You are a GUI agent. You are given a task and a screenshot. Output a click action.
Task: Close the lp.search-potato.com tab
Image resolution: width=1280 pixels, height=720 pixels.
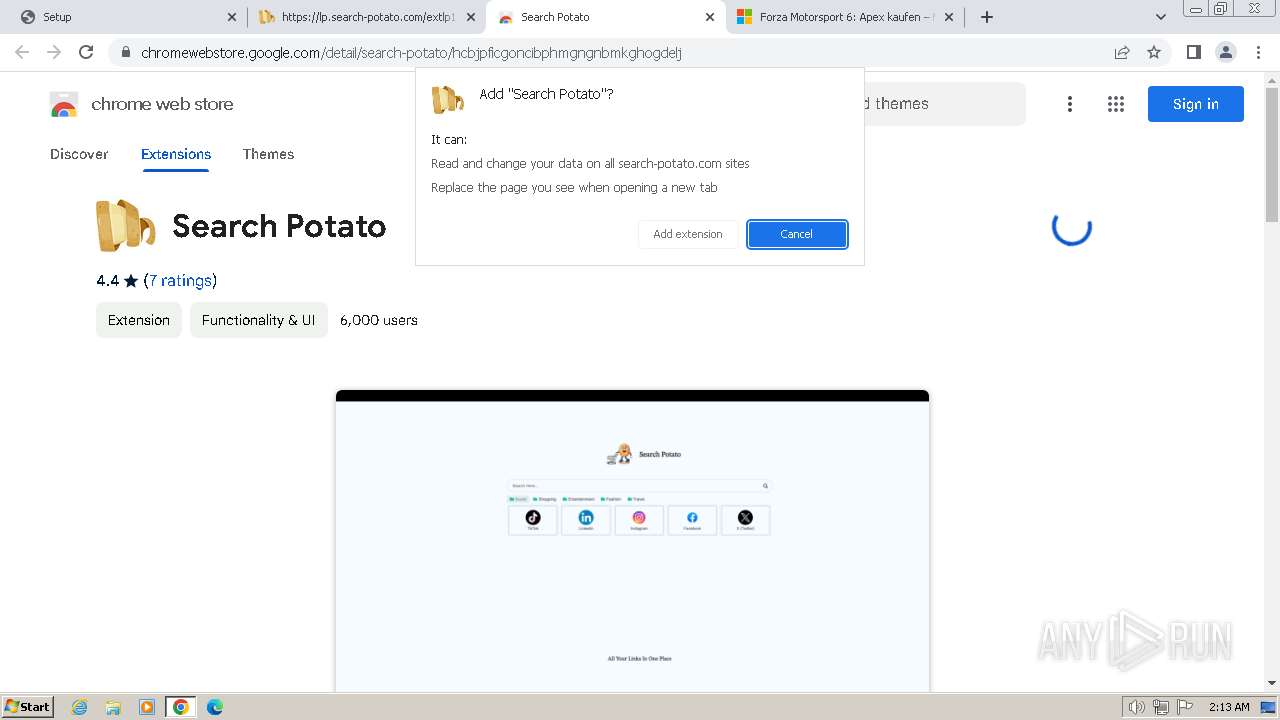click(x=471, y=17)
